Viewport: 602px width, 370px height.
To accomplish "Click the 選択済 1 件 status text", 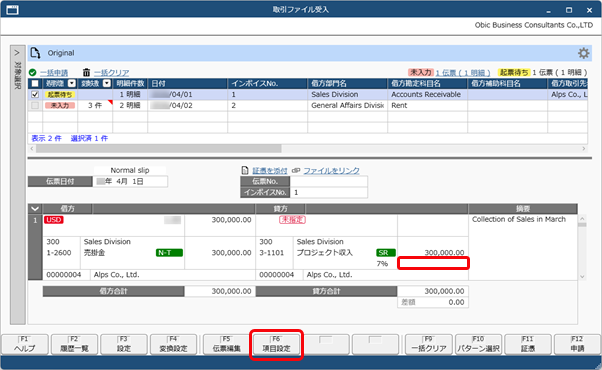I will coord(89,139).
